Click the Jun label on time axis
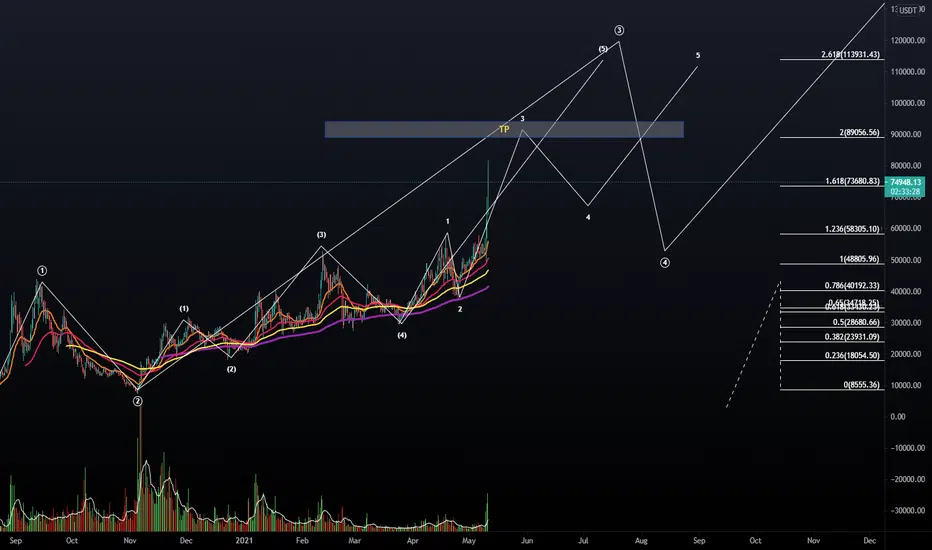Screen dimensions: 932x550 coord(527,540)
